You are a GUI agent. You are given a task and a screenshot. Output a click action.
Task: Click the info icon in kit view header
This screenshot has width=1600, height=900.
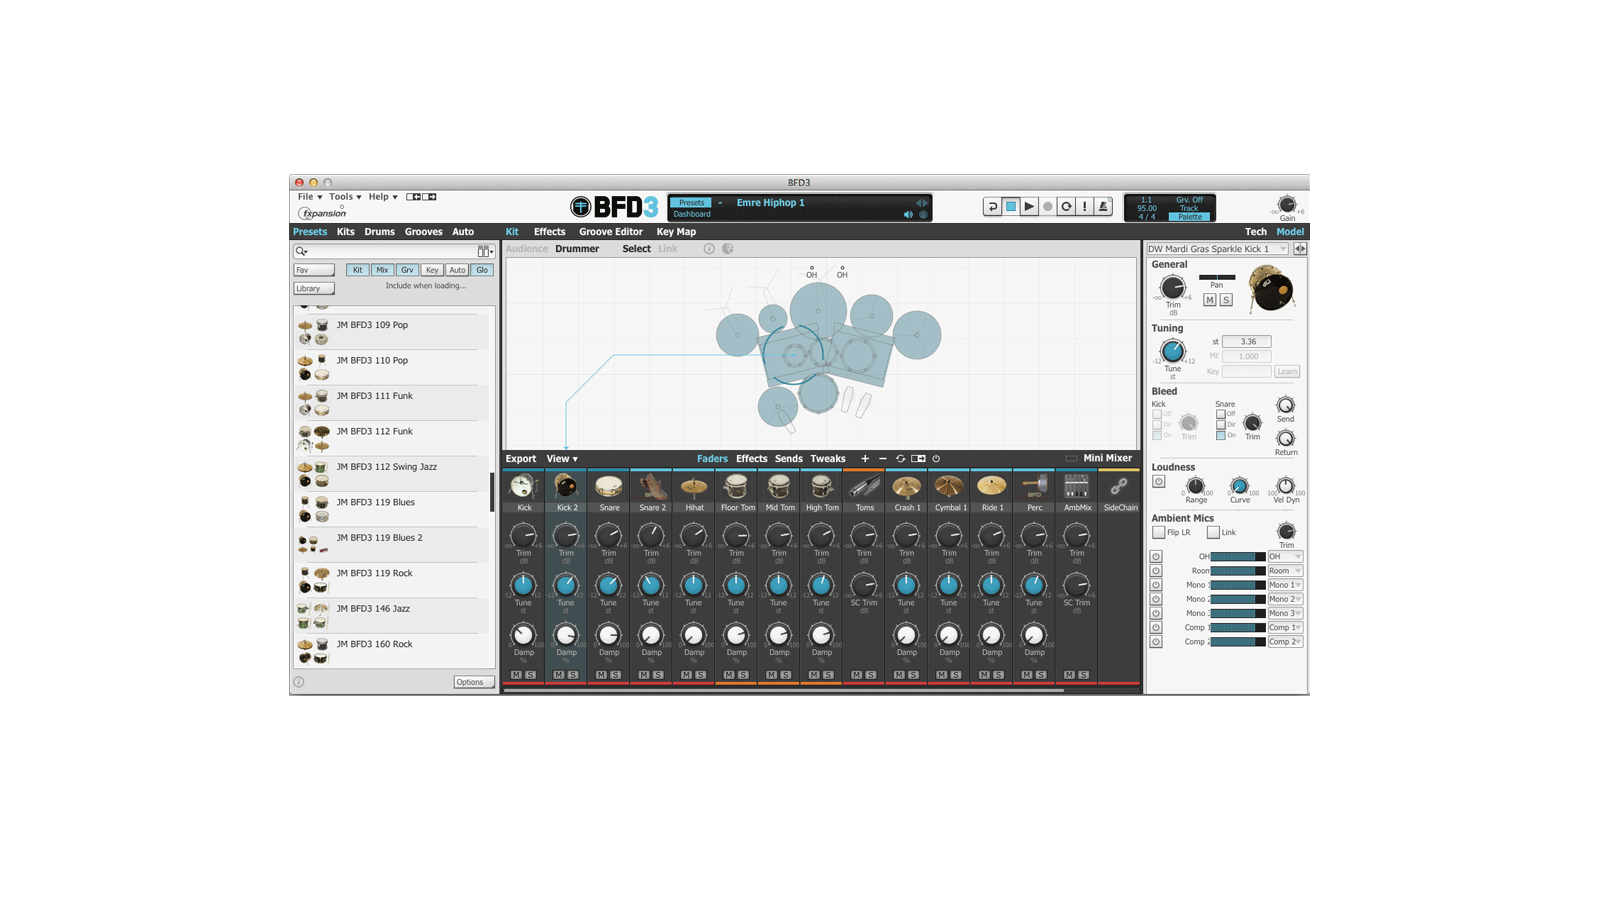tap(709, 249)
